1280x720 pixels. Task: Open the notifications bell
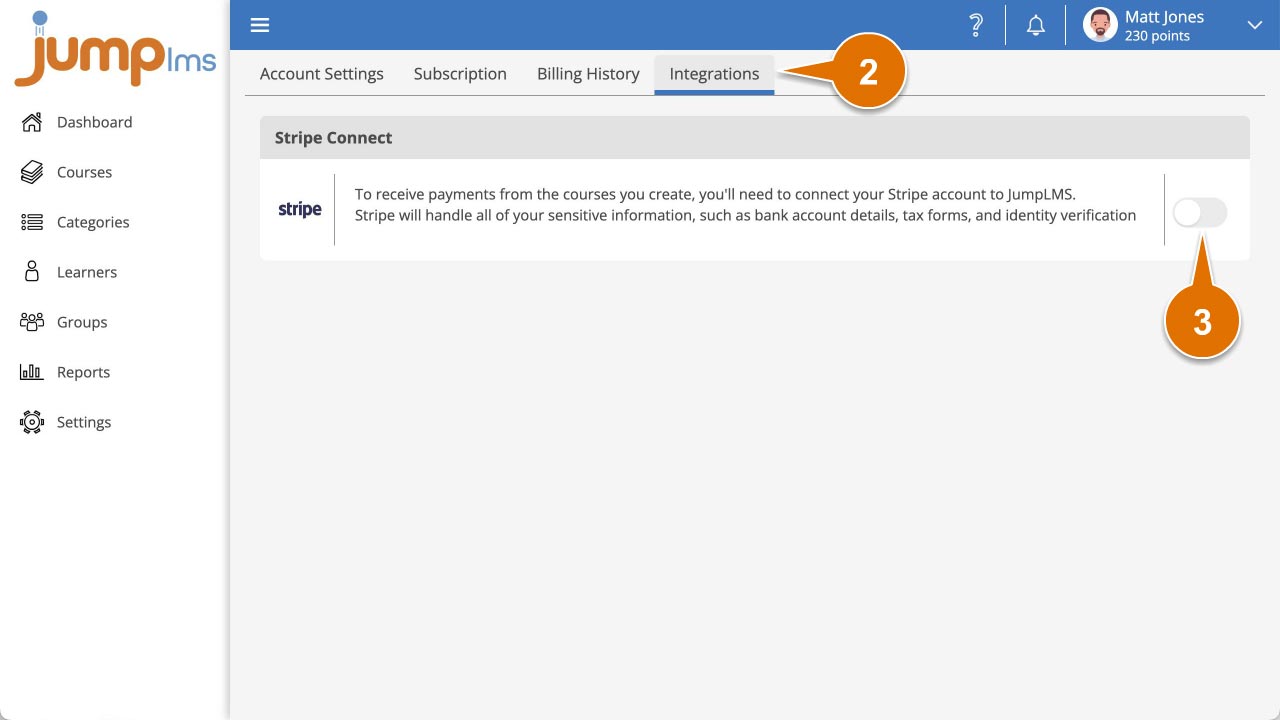[1035, 24]
